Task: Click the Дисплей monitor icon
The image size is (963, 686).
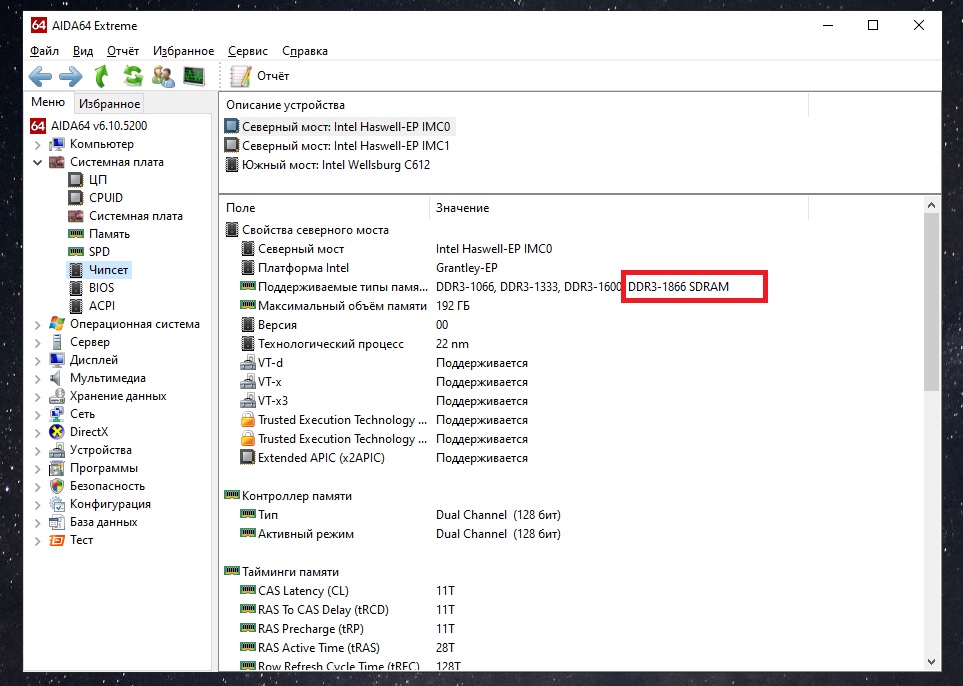Action: (x=57, y=360)
